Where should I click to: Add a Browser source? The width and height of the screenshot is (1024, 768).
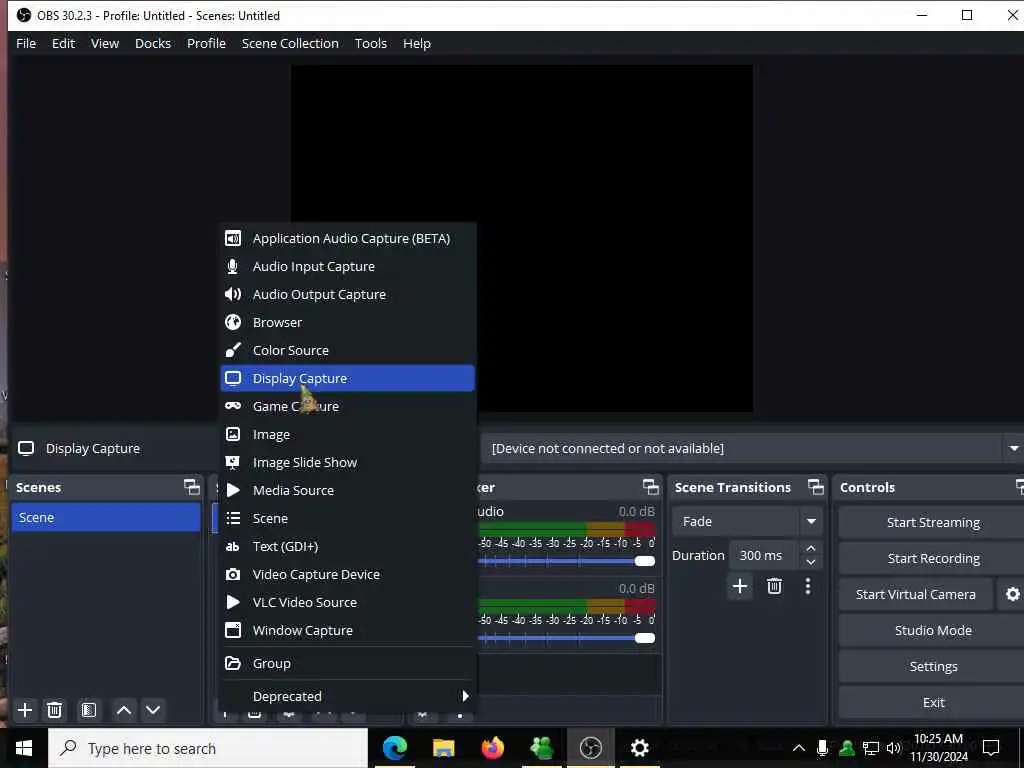tap(347, 323)
